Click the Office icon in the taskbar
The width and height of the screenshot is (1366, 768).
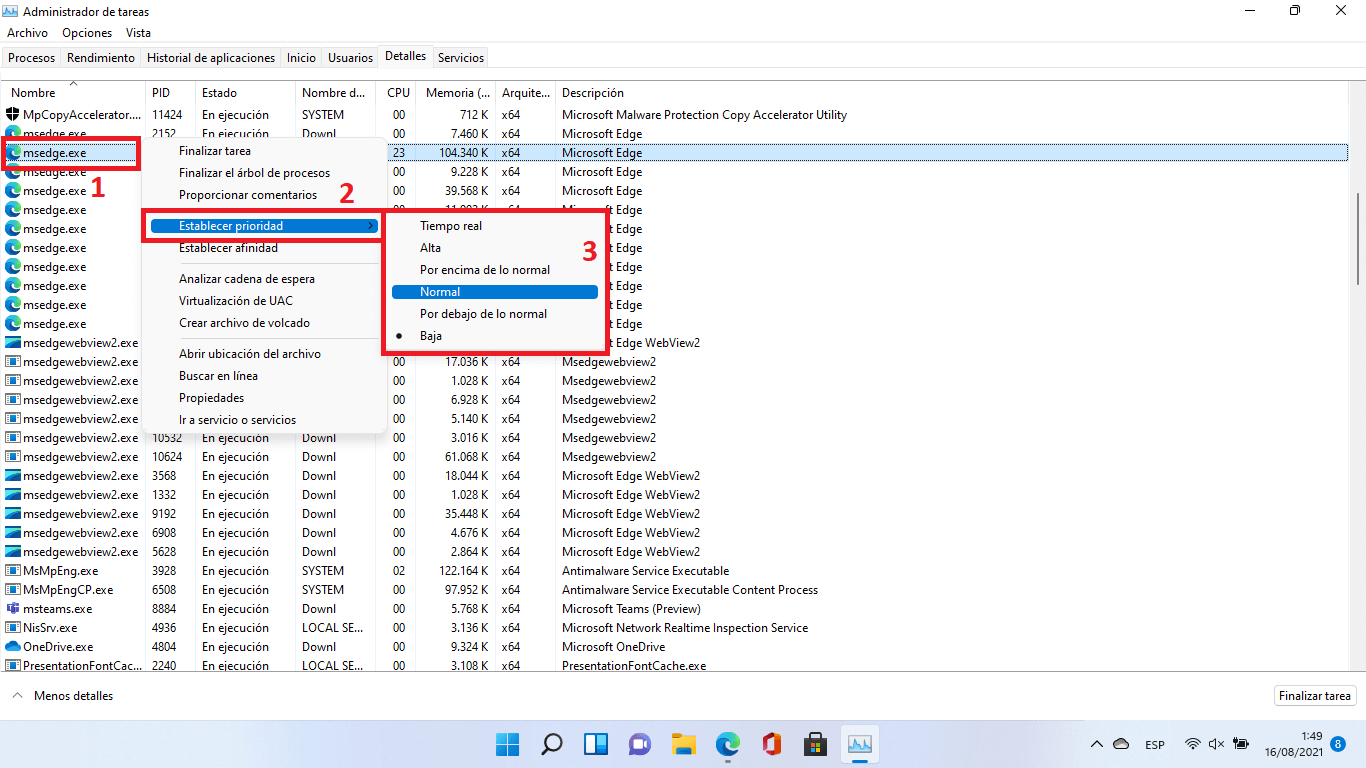point(771,744)
